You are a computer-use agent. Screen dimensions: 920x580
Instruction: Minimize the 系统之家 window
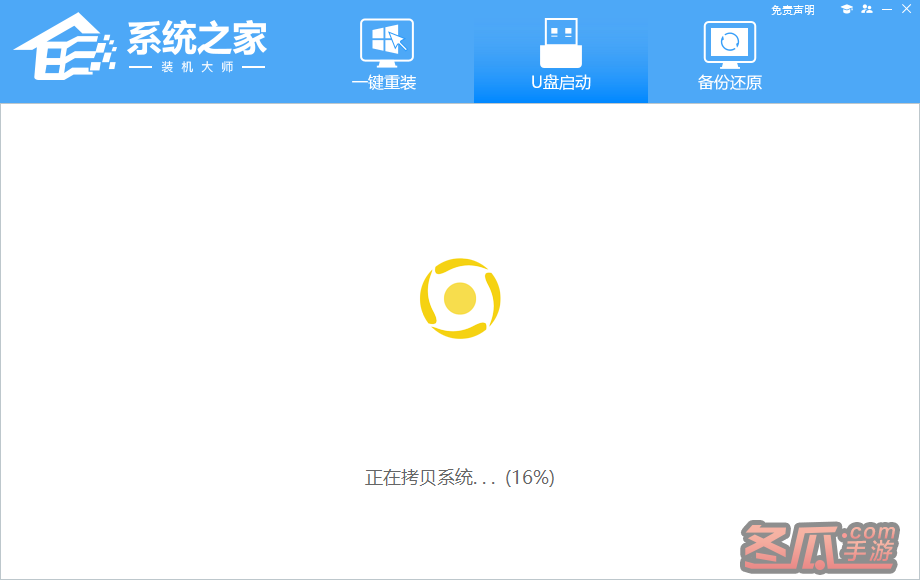[x=887, y=9]
